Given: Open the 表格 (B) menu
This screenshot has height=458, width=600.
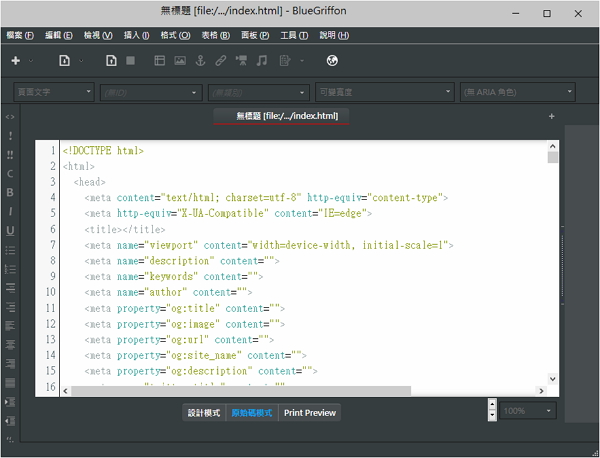Looking at the screenshot, I should pyautogui.click(x=215, y=36).
